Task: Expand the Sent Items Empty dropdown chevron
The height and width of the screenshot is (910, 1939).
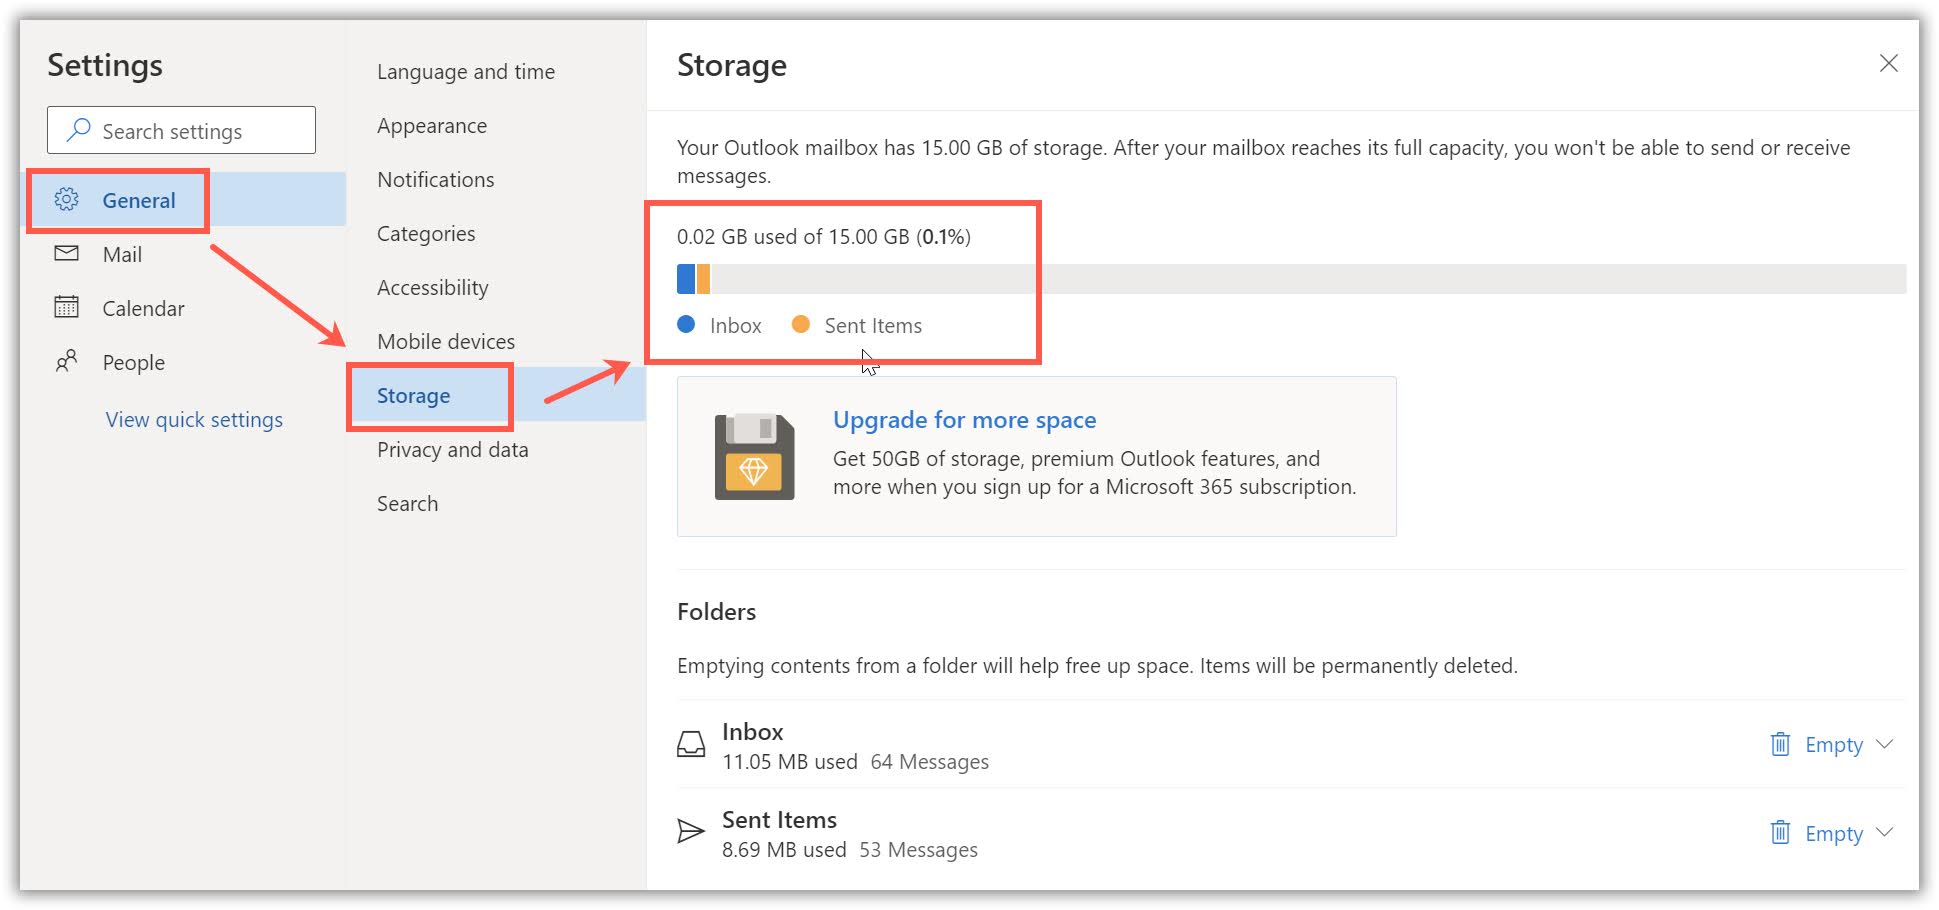Action: (1885, 832)
